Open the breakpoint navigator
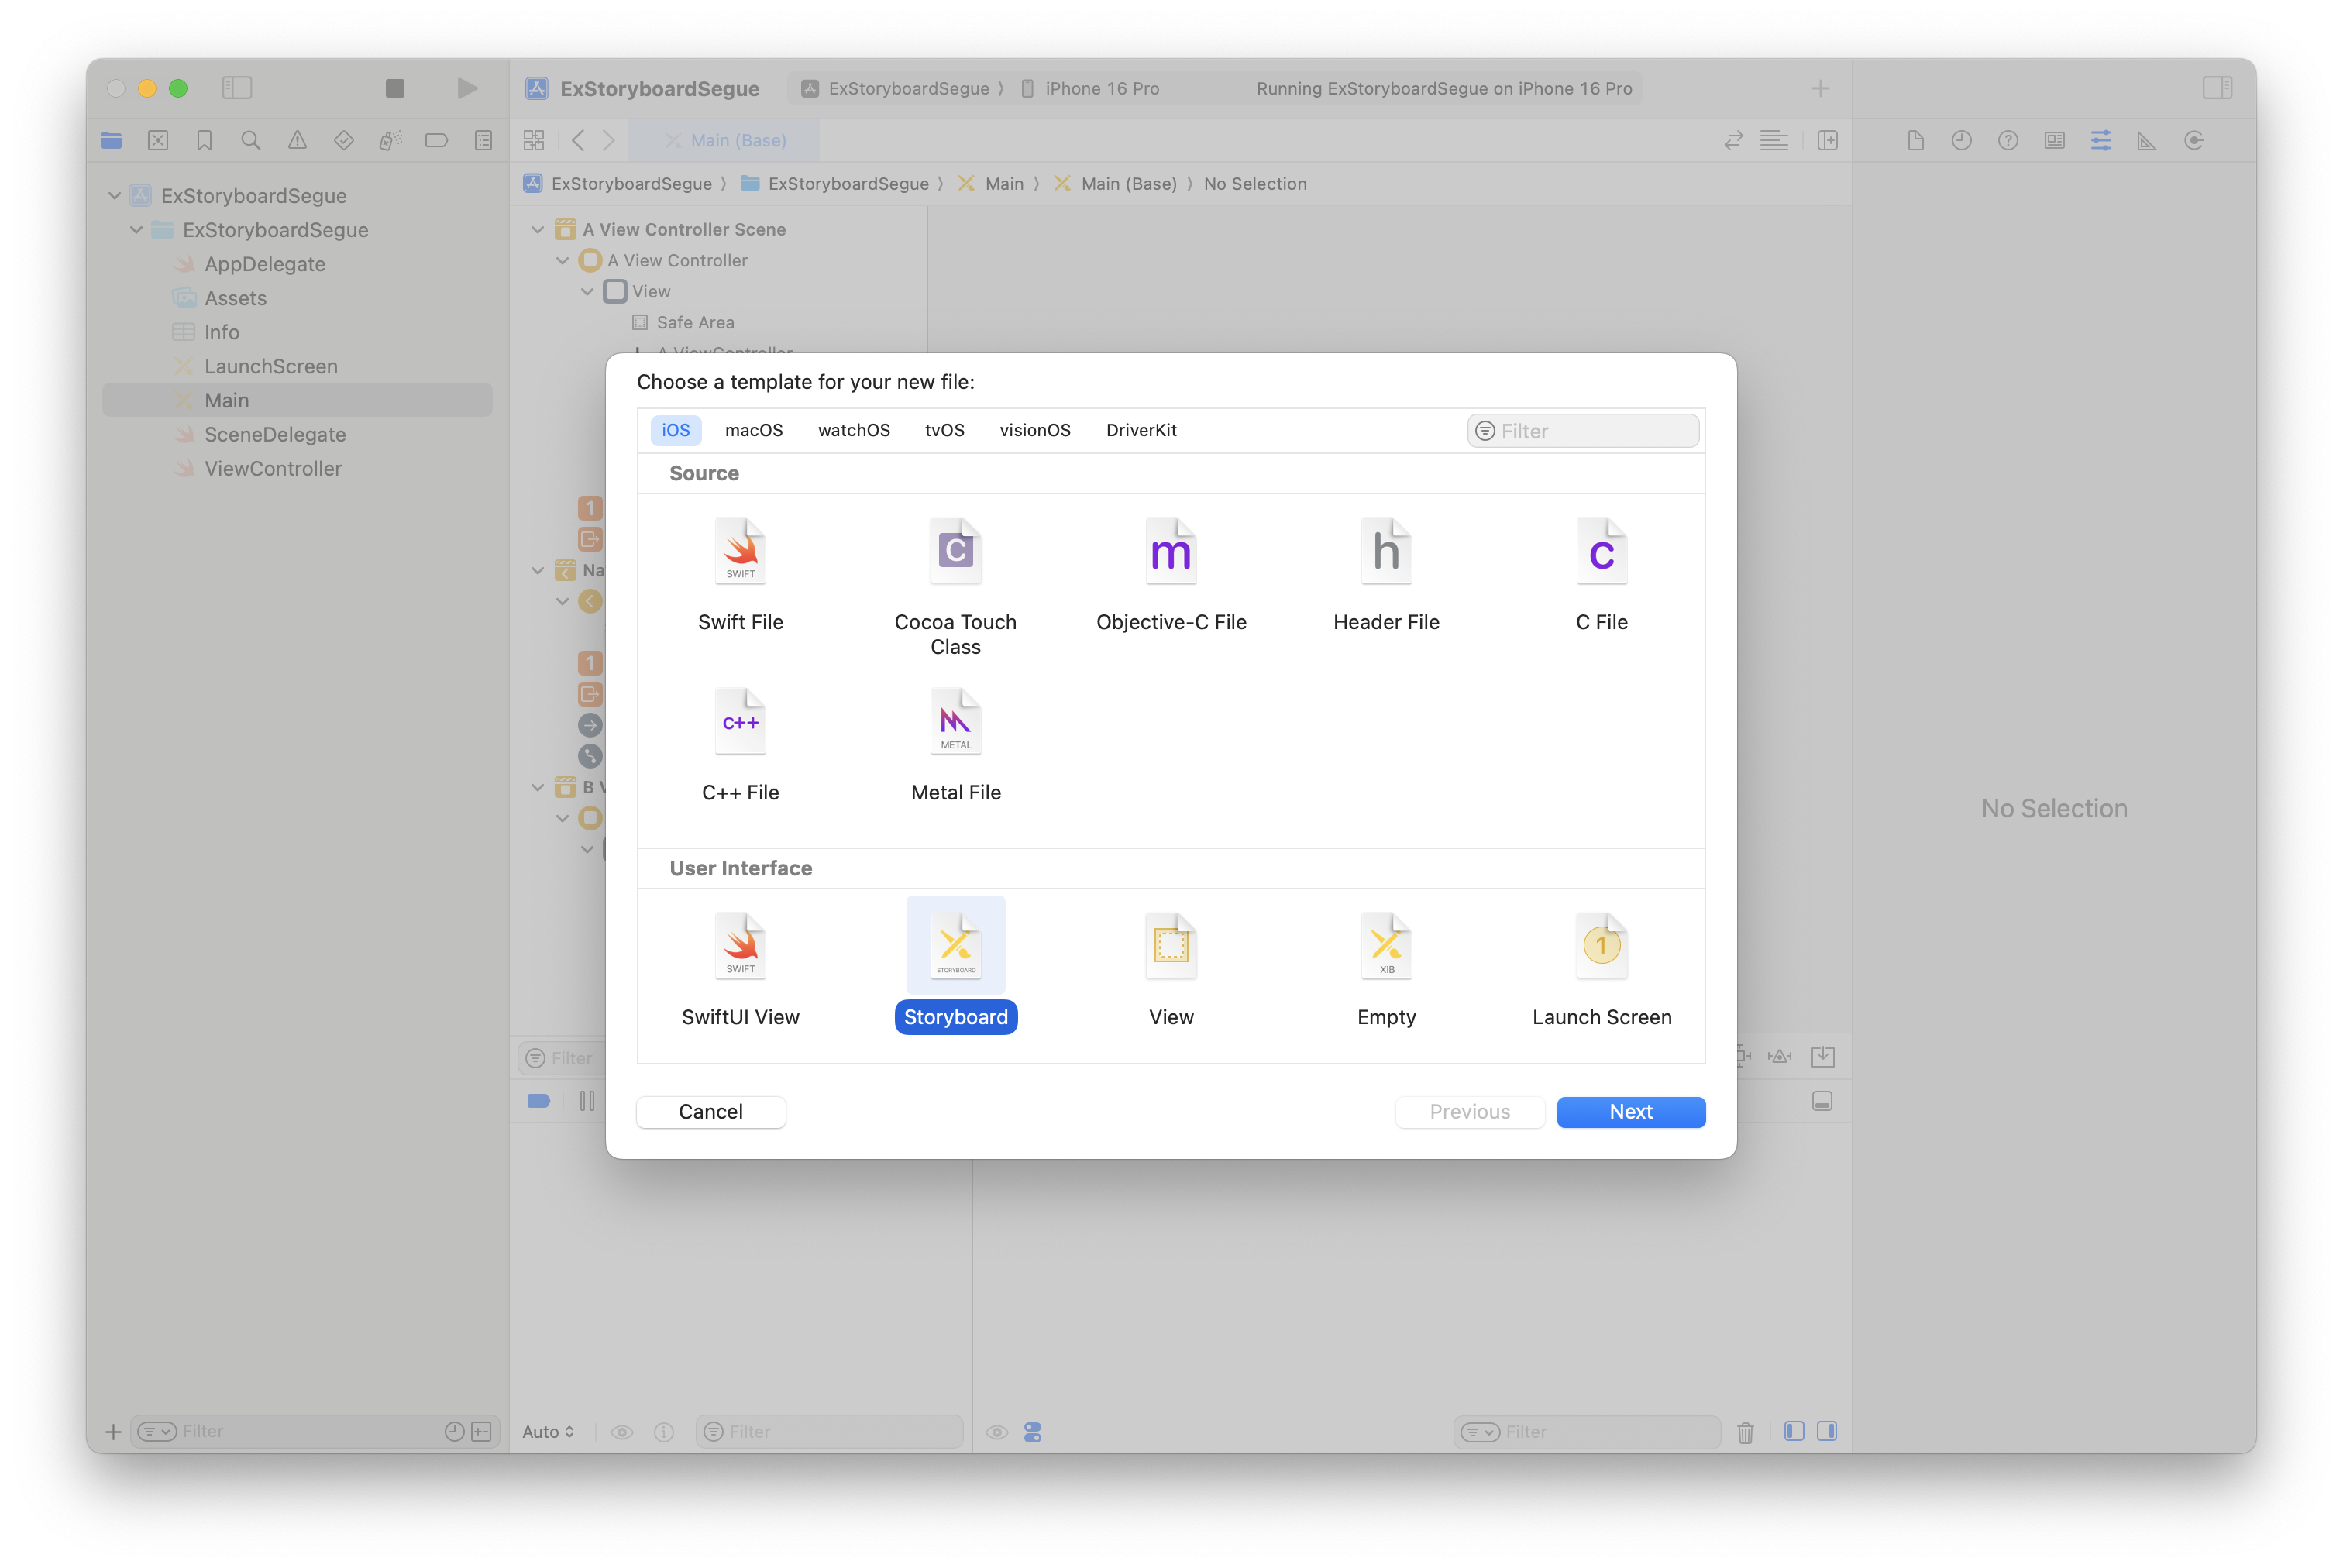2343x1568 pixels. (x=437, y=141)
